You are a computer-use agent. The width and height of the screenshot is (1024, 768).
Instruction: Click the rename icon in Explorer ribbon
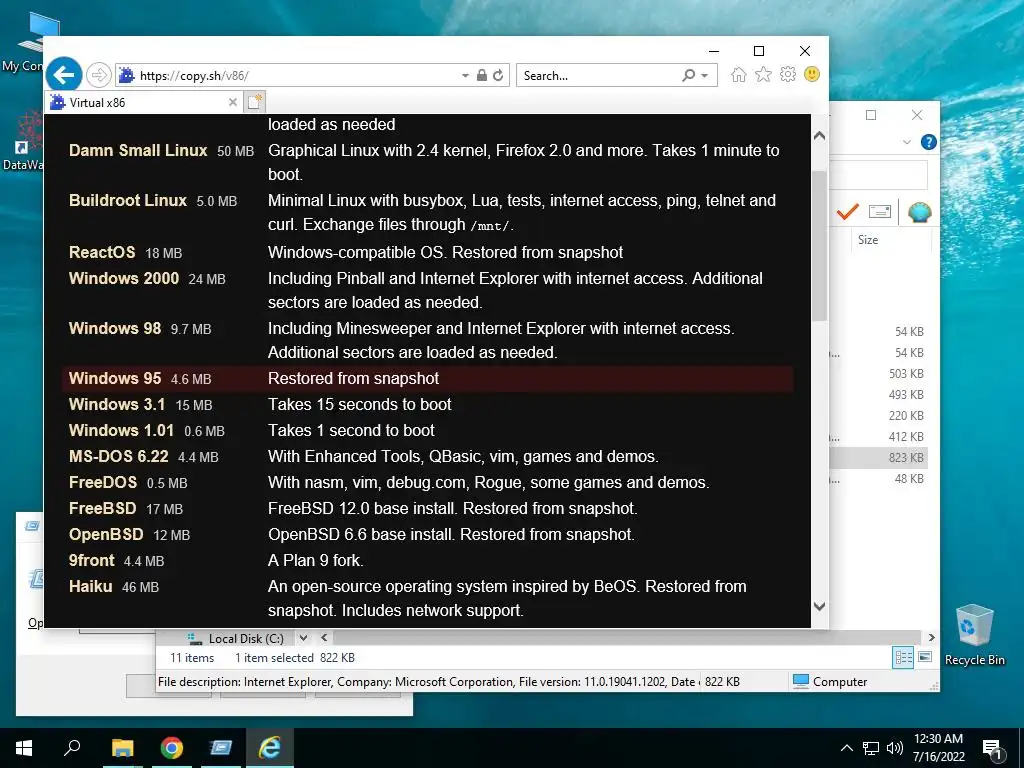880,212
